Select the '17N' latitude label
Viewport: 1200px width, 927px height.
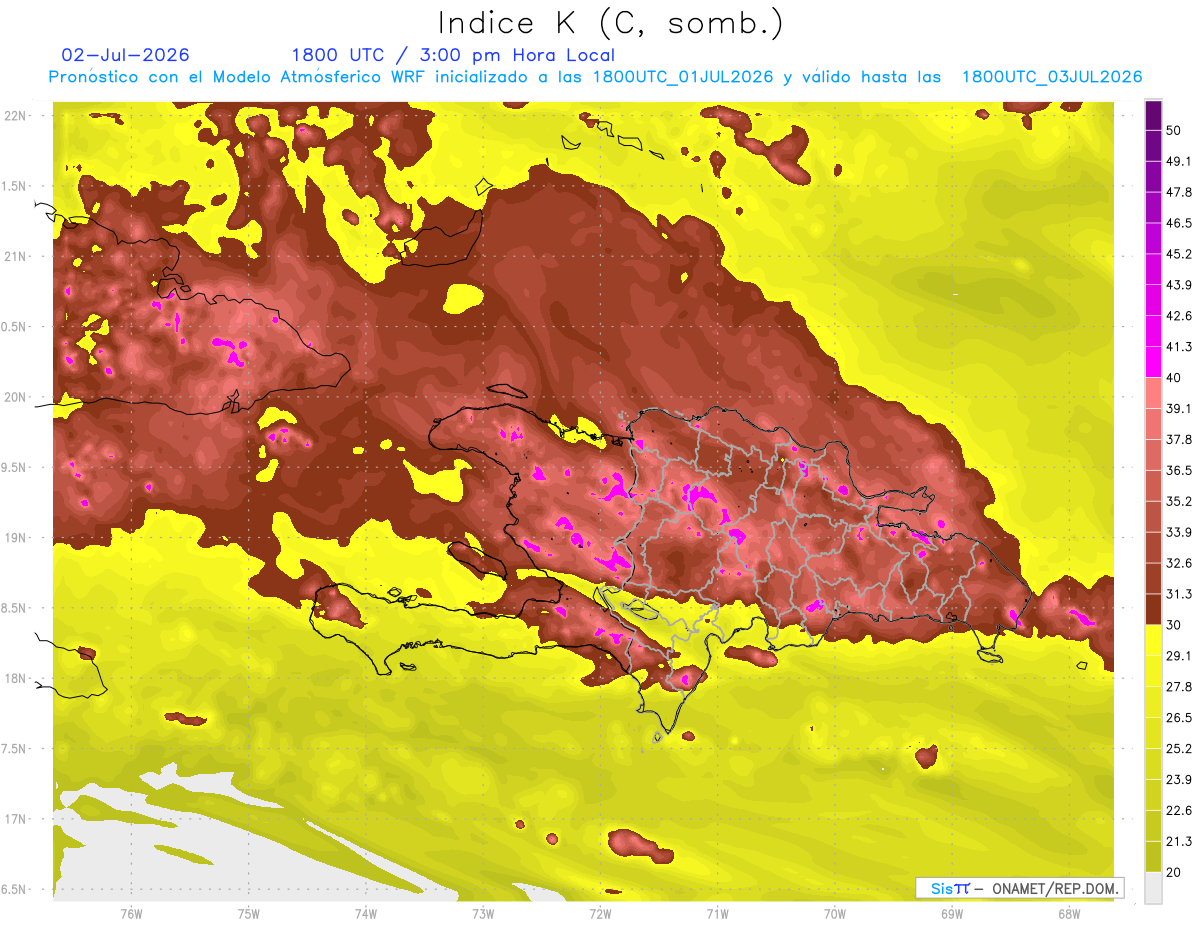(15, 819)
